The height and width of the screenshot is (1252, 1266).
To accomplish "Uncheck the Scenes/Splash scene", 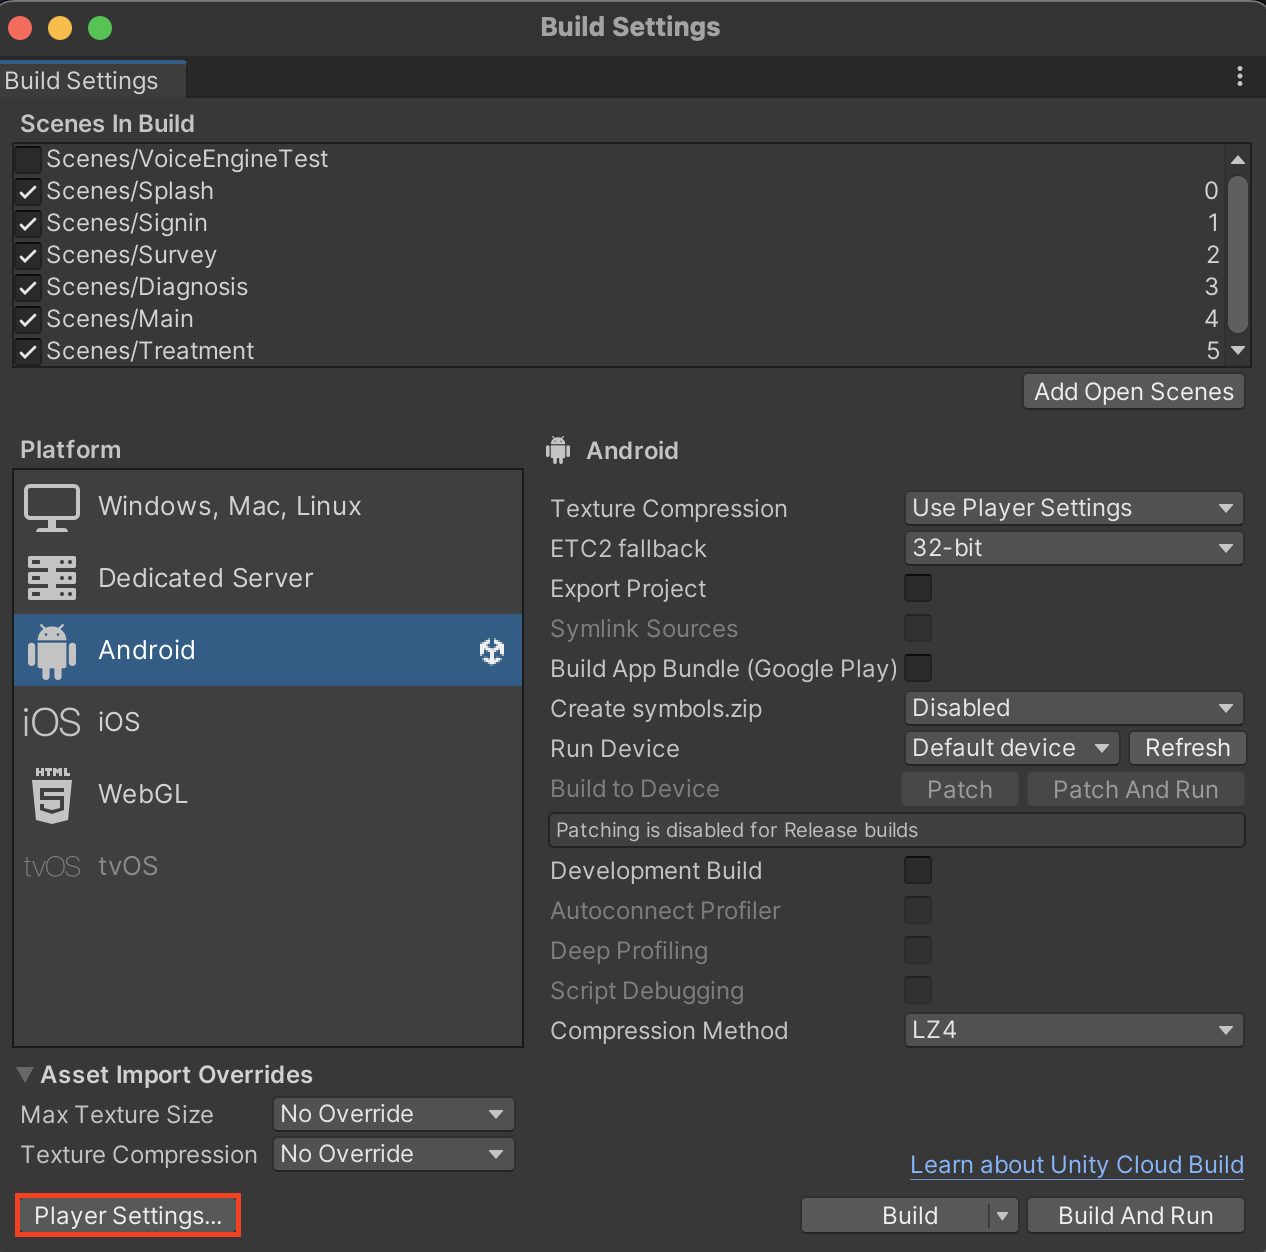I will [x=28, y=191].
